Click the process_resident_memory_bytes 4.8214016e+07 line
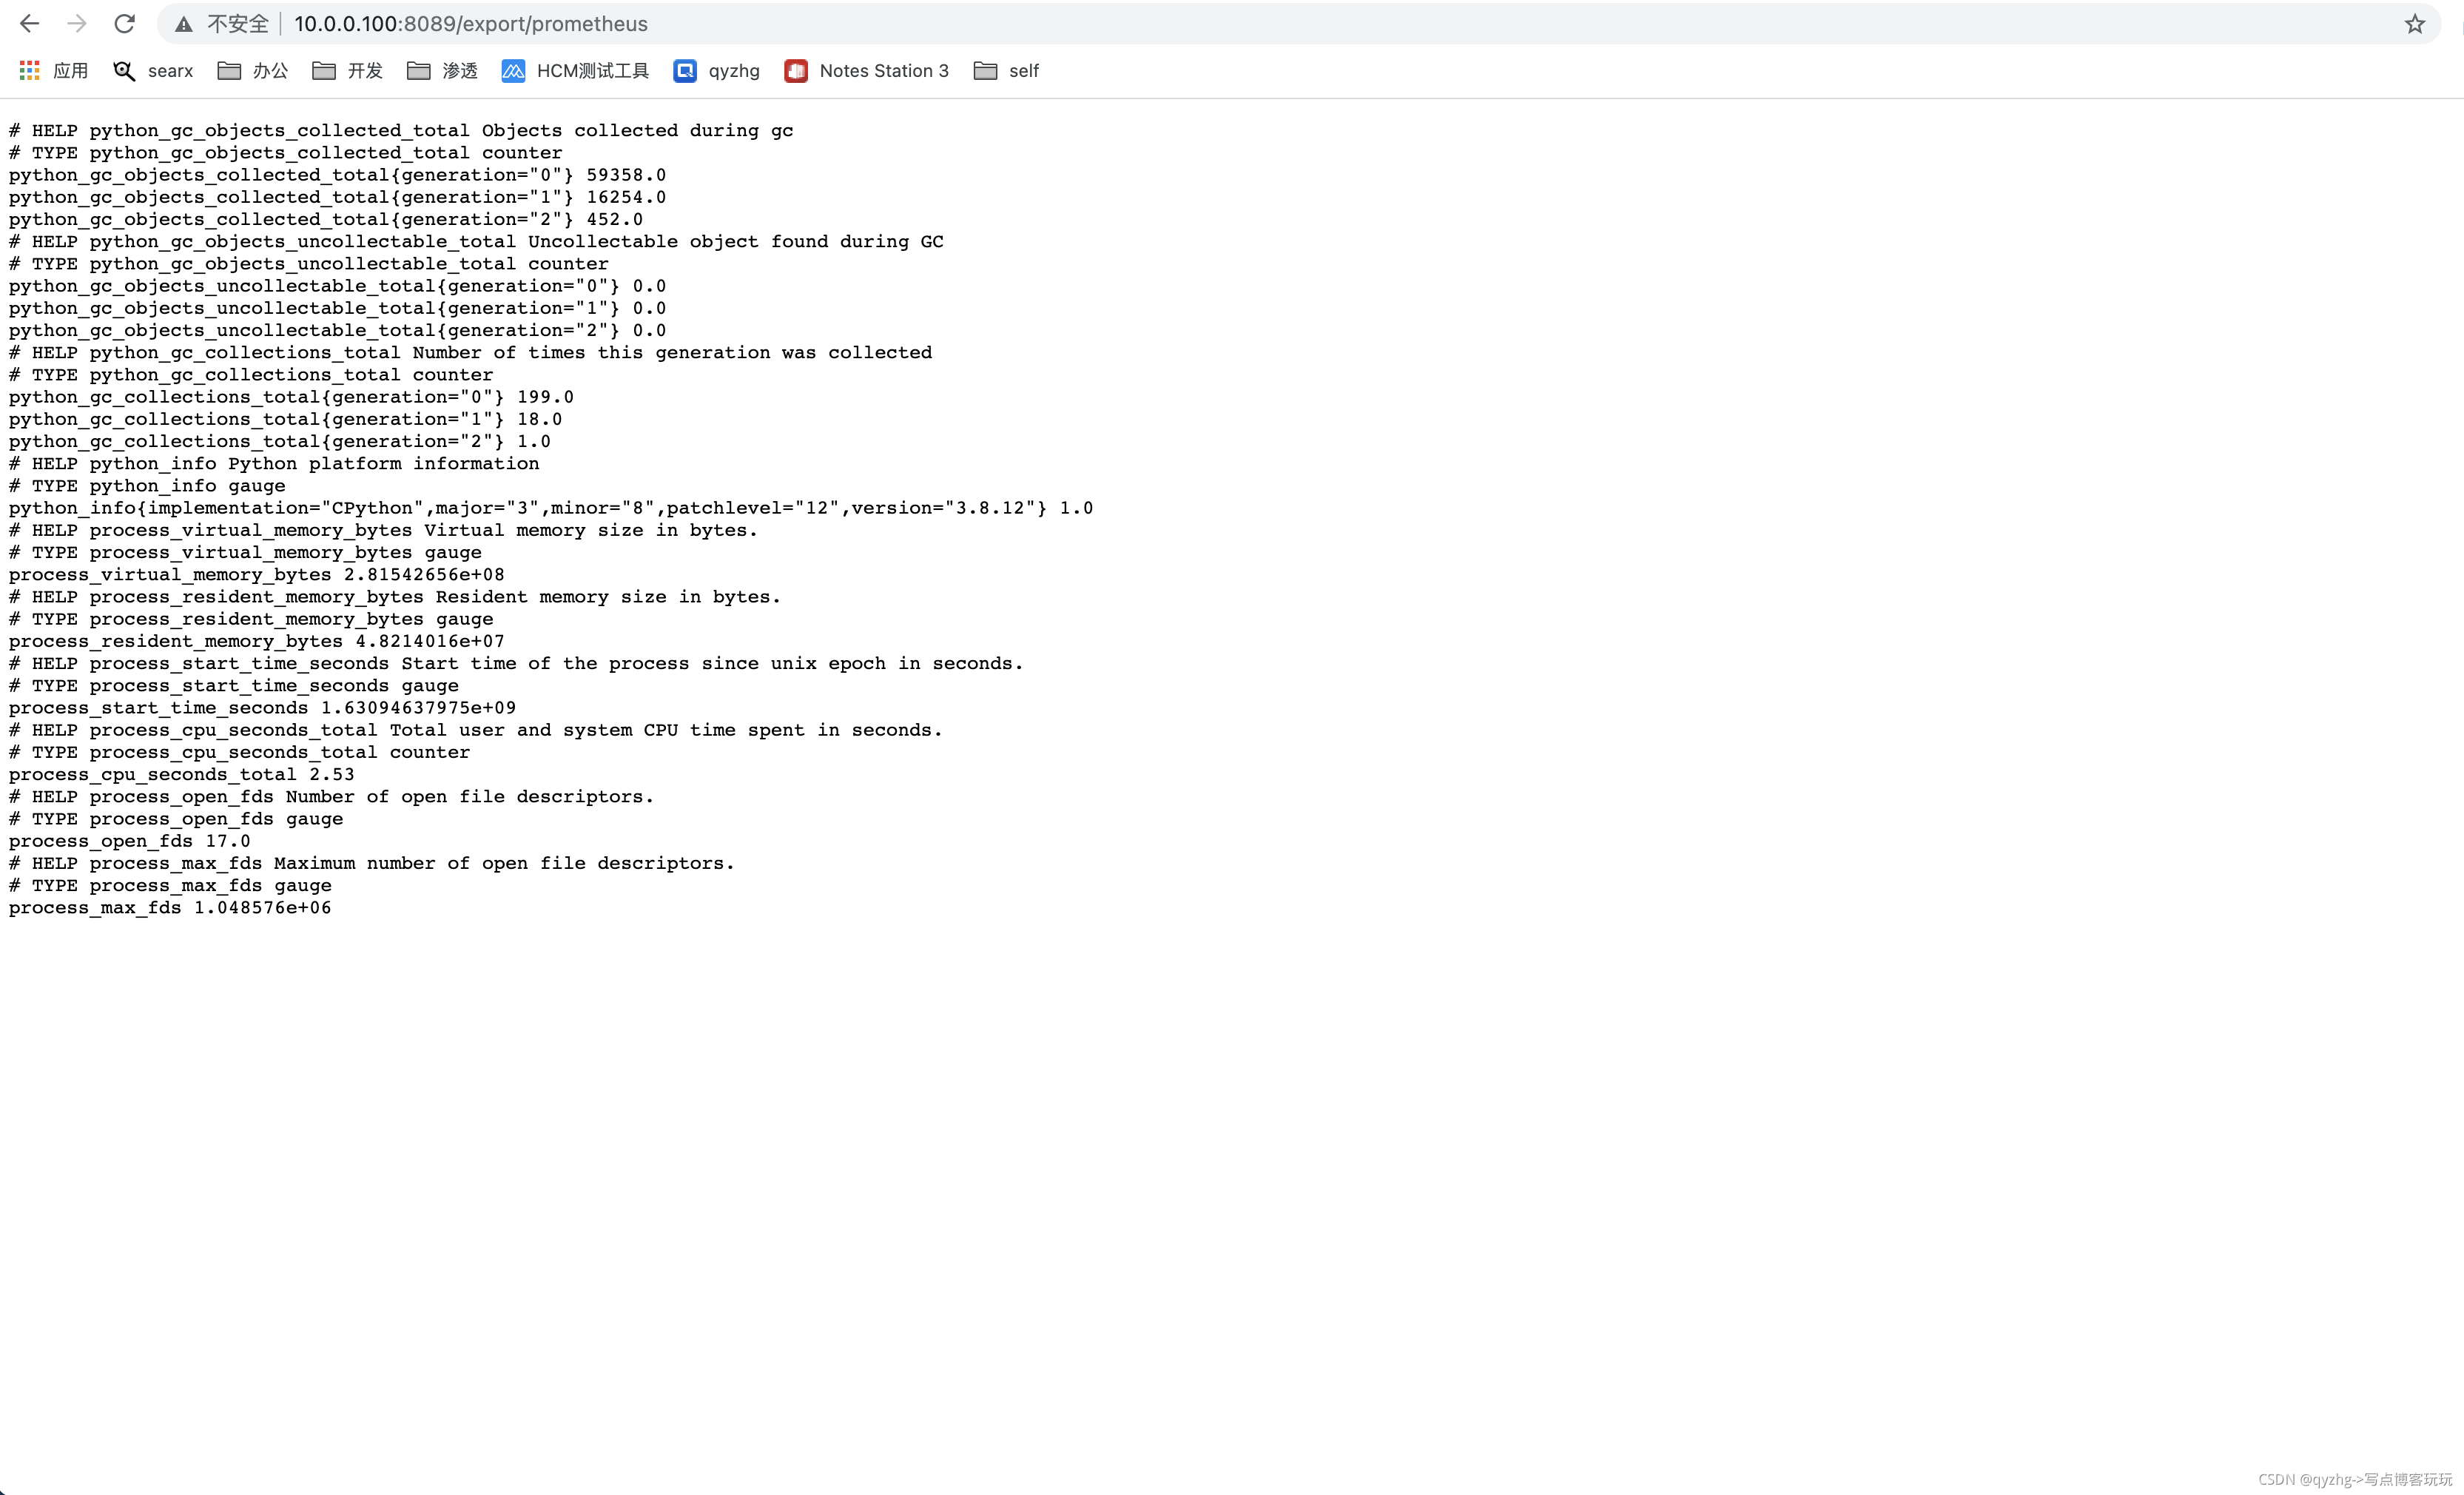2464x1495 pixels. (x=257, y=641)
